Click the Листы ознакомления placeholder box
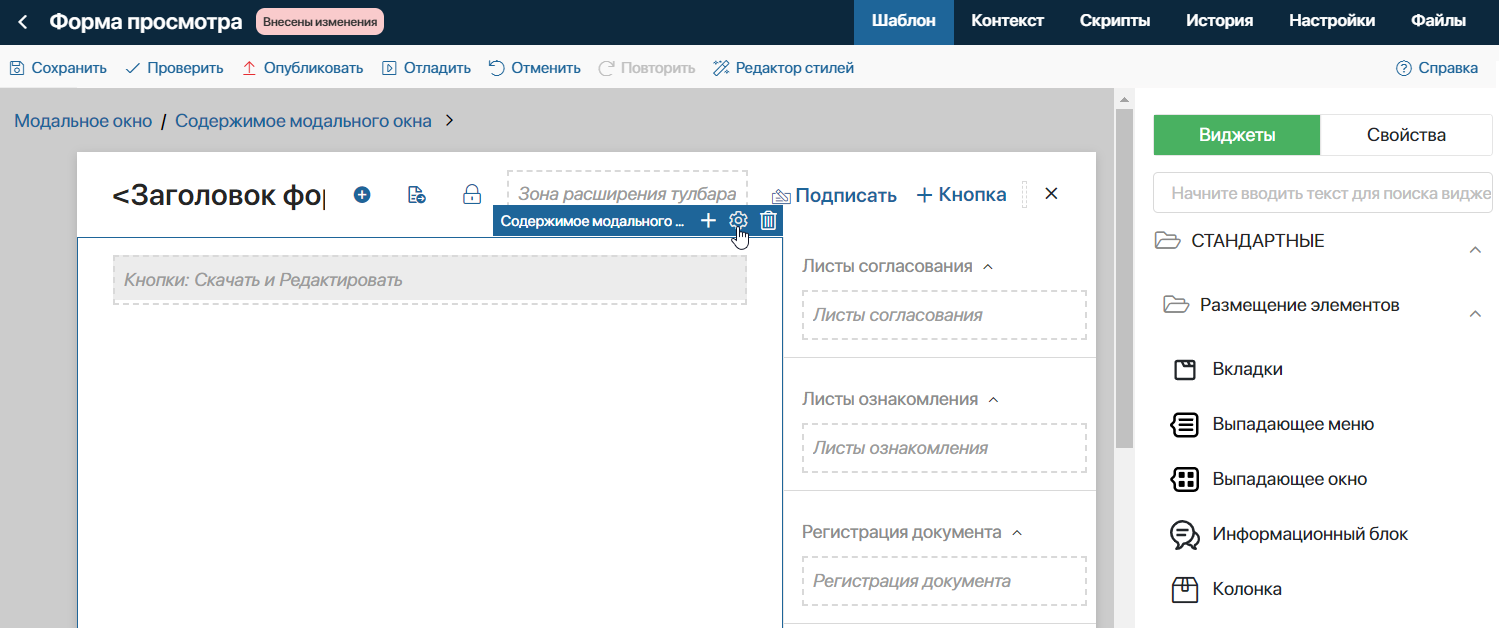The width and height of the screenshot is (1499, 628). [944, 448]
